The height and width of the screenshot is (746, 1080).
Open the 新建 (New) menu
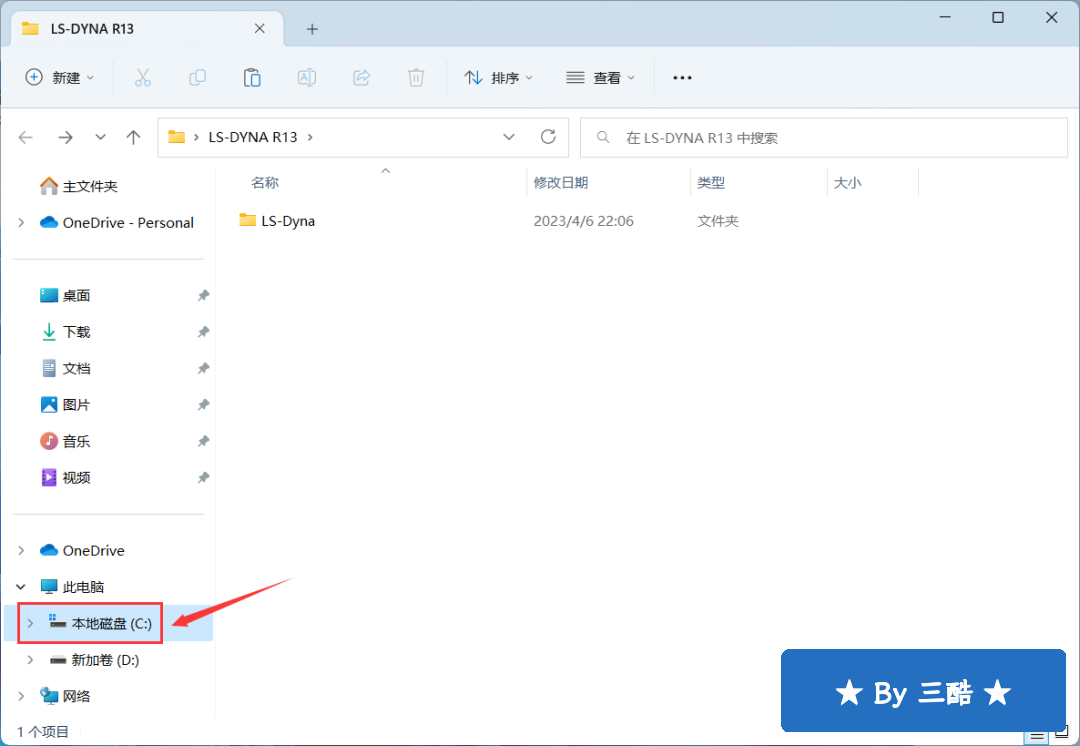[60, 78]
